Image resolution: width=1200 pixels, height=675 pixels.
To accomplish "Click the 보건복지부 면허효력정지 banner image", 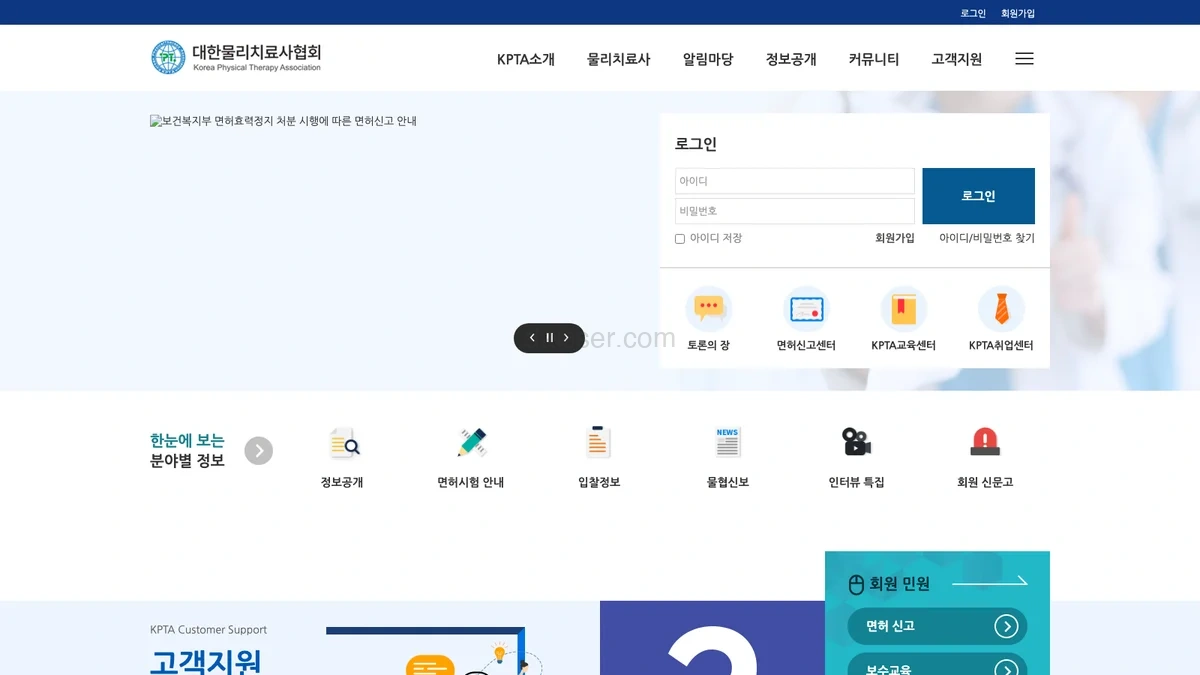I will tap(283, 121).
